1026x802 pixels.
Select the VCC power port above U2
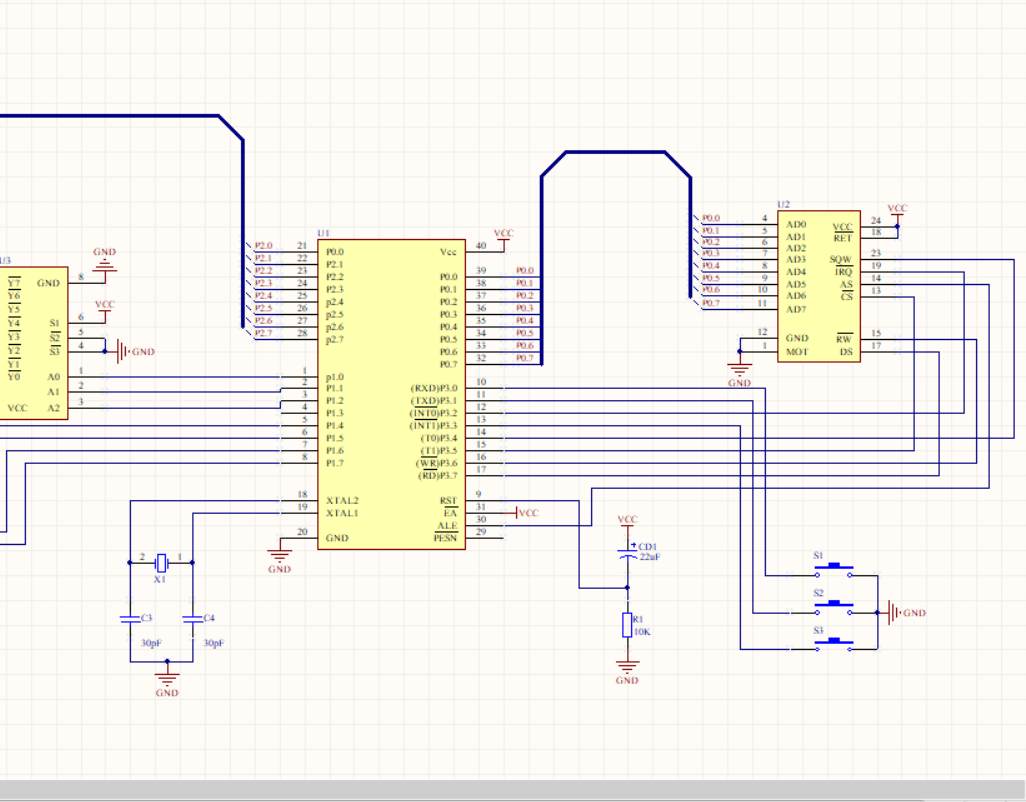click(897, 210)
